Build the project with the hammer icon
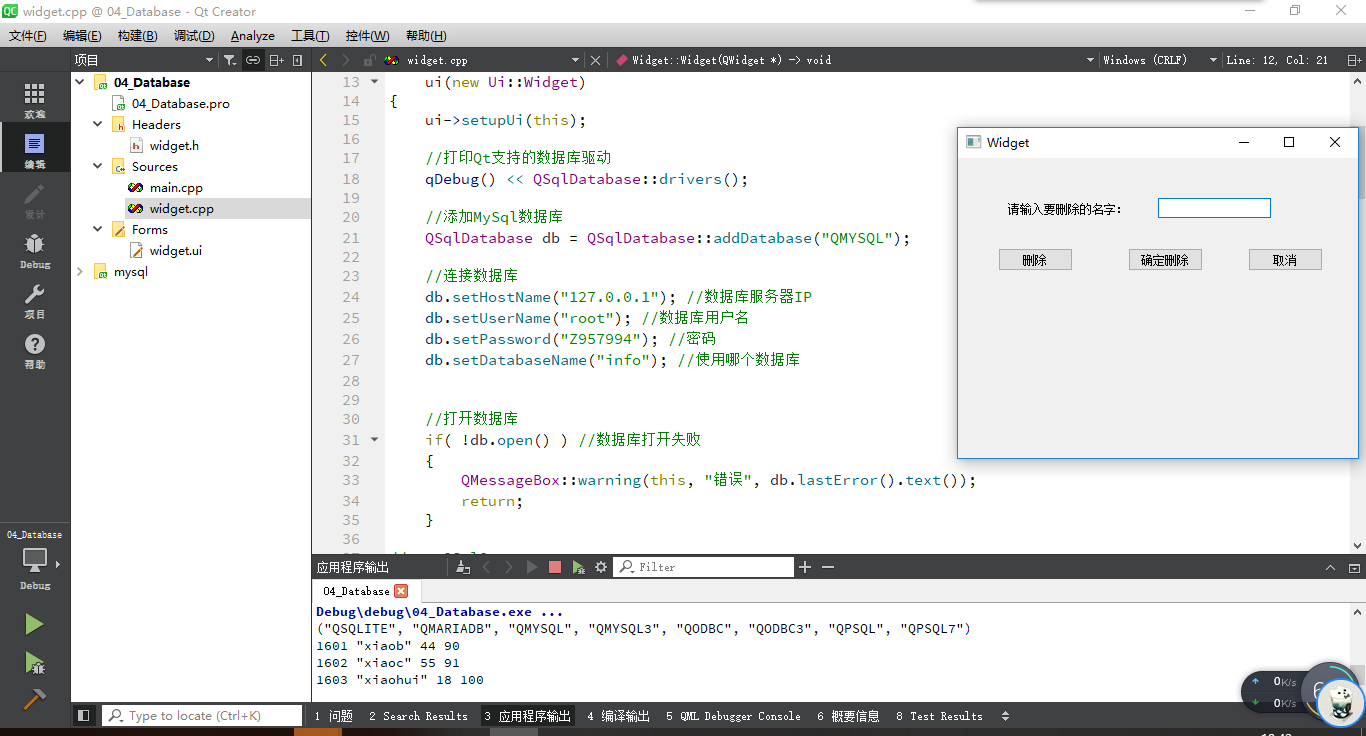Screen dimensions: 1366x736 (34, 698)
